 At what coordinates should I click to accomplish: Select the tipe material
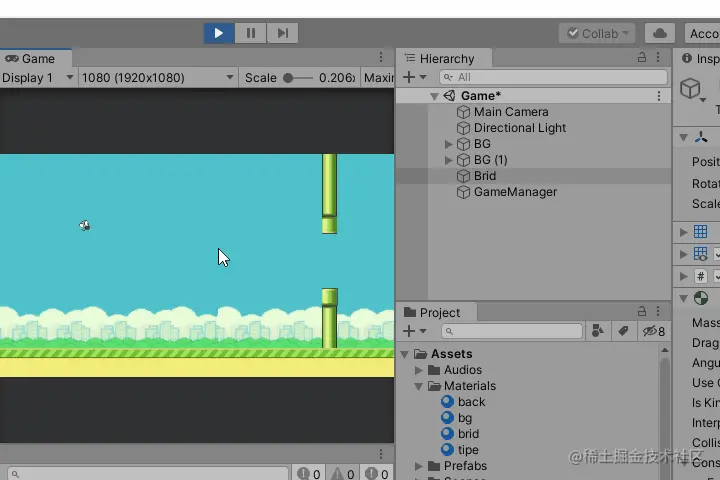[468, 450]
